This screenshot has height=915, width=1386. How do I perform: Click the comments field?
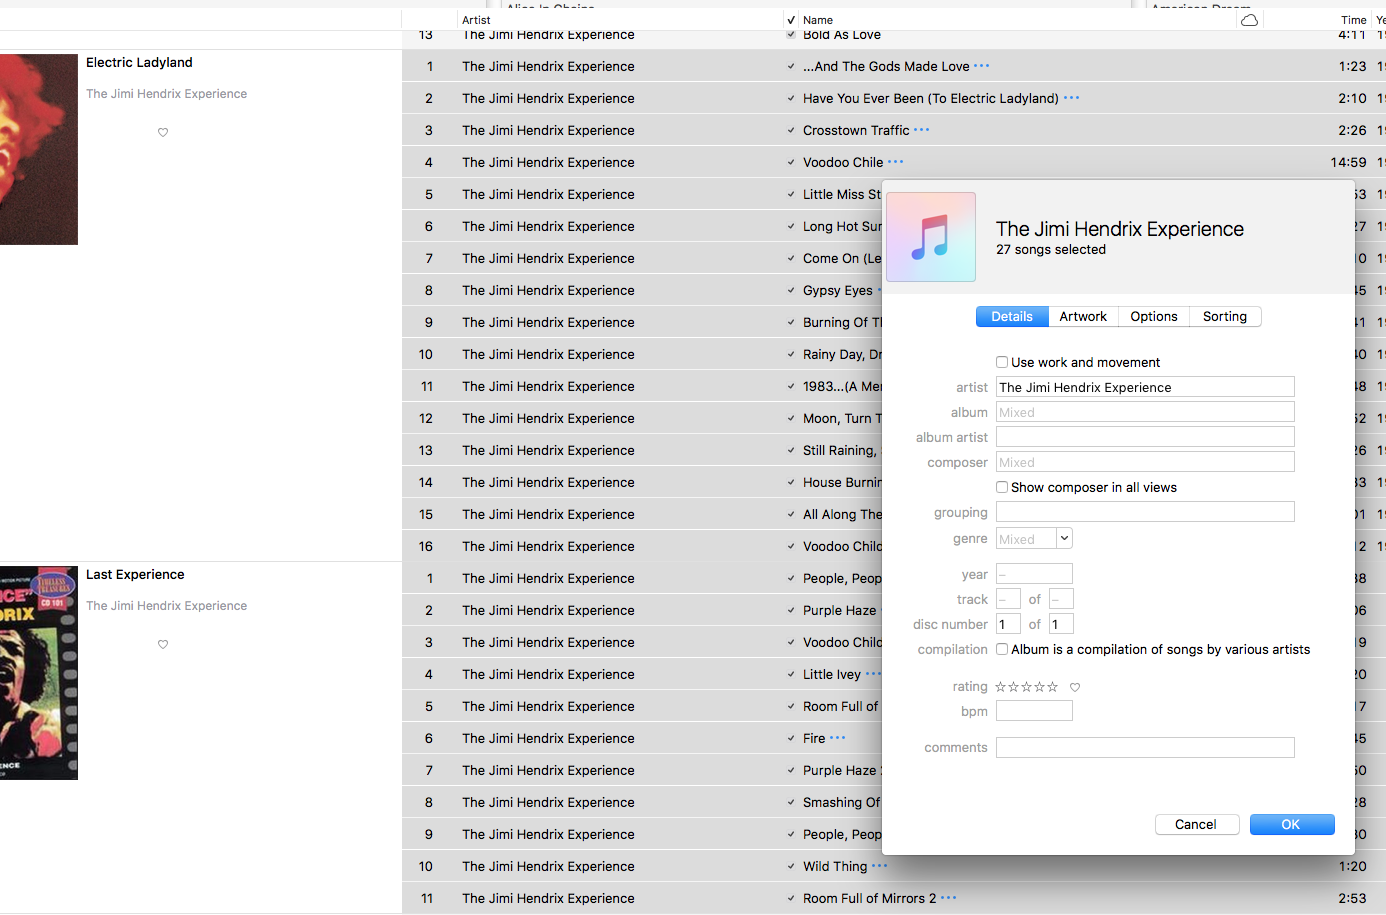(1145, 748)
